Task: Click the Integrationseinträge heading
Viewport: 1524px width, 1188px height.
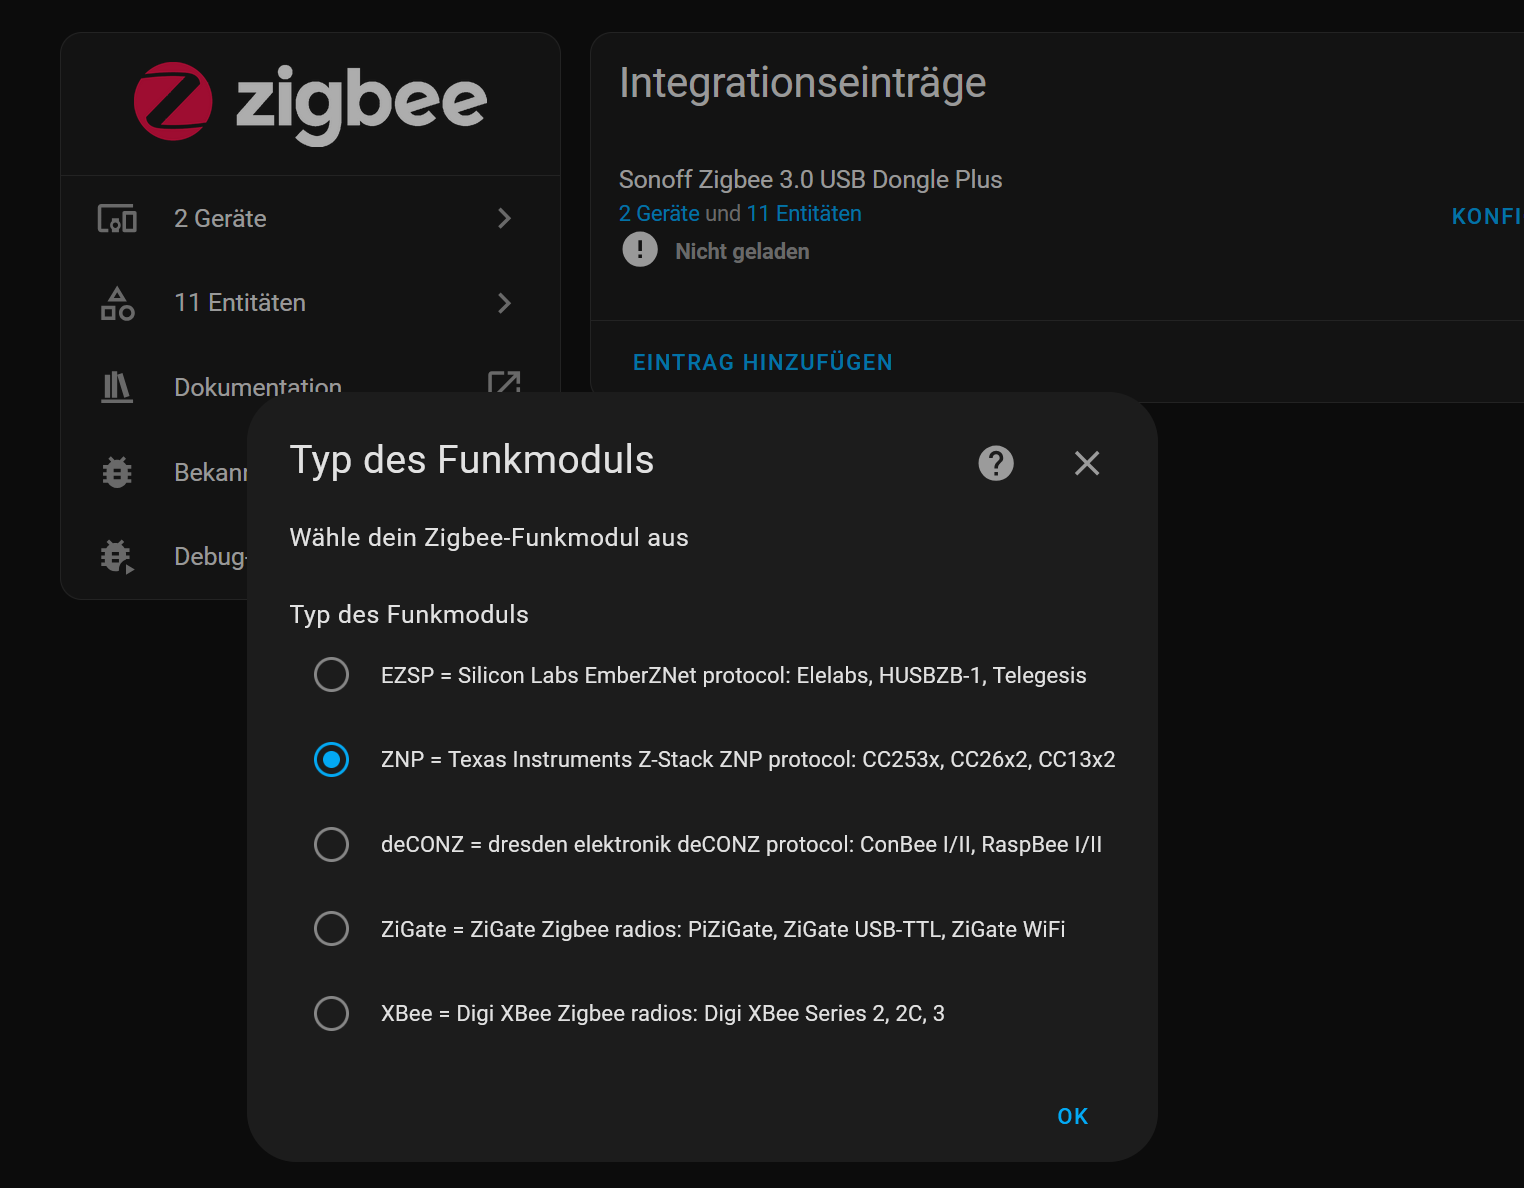Action: [x=803, y=82]
